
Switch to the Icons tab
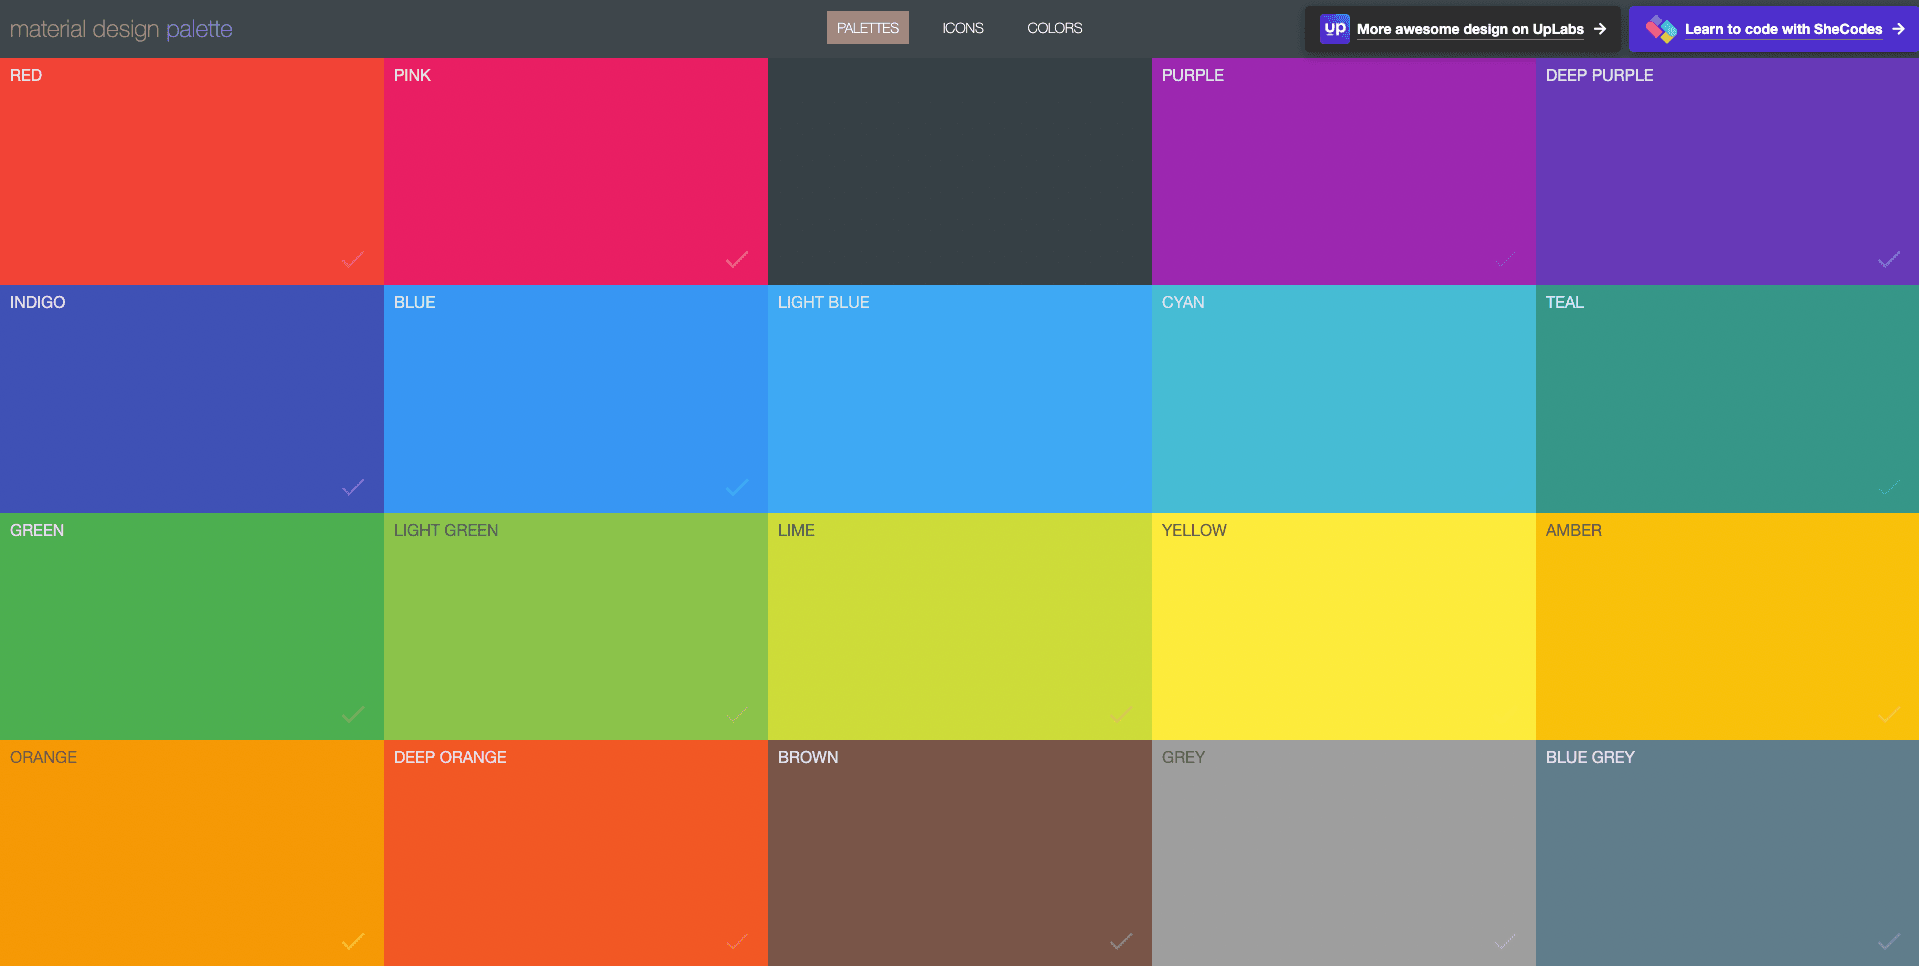click(962, 28)
